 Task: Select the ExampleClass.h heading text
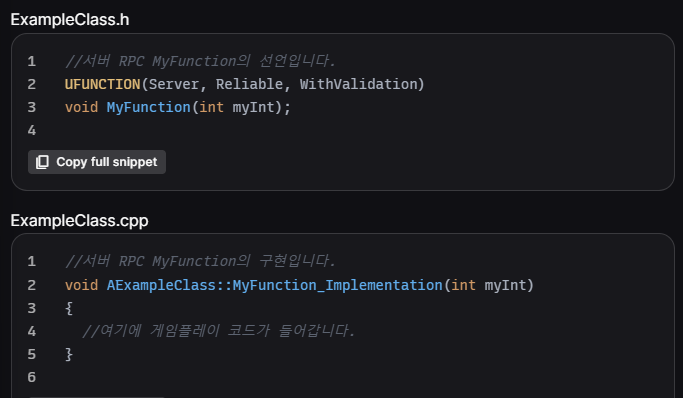[x=70, y=20]
